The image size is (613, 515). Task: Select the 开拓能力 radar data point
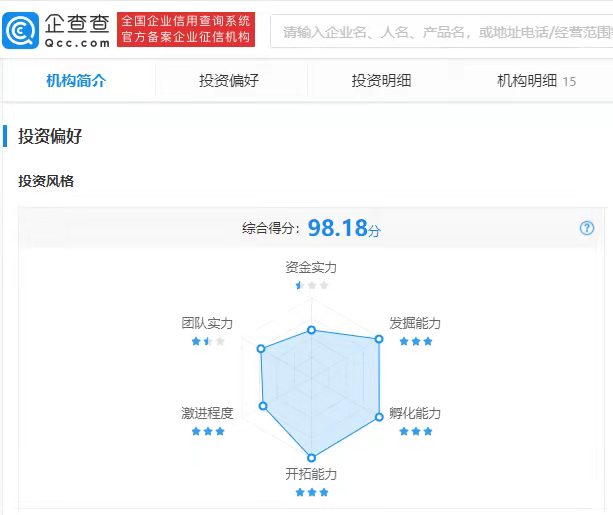[311, 458]
